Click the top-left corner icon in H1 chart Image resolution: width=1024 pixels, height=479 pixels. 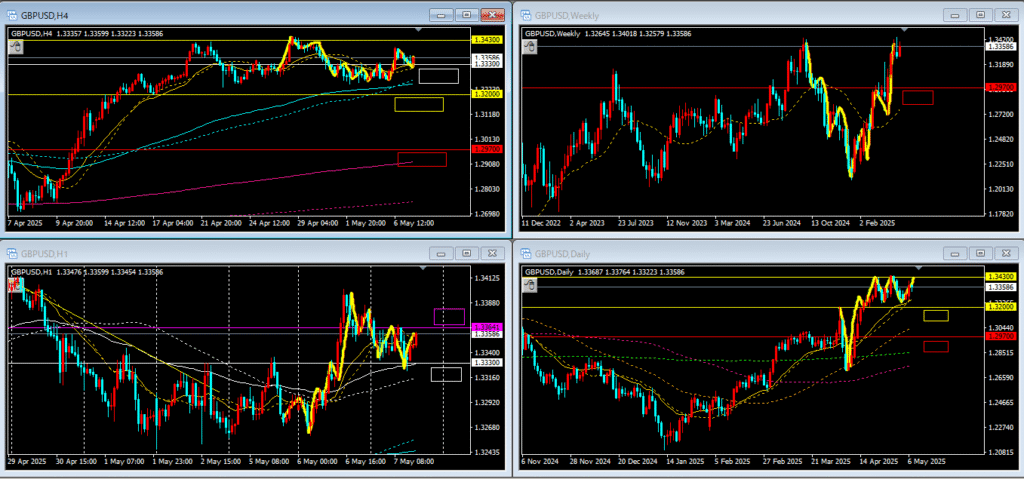point(15,284)
